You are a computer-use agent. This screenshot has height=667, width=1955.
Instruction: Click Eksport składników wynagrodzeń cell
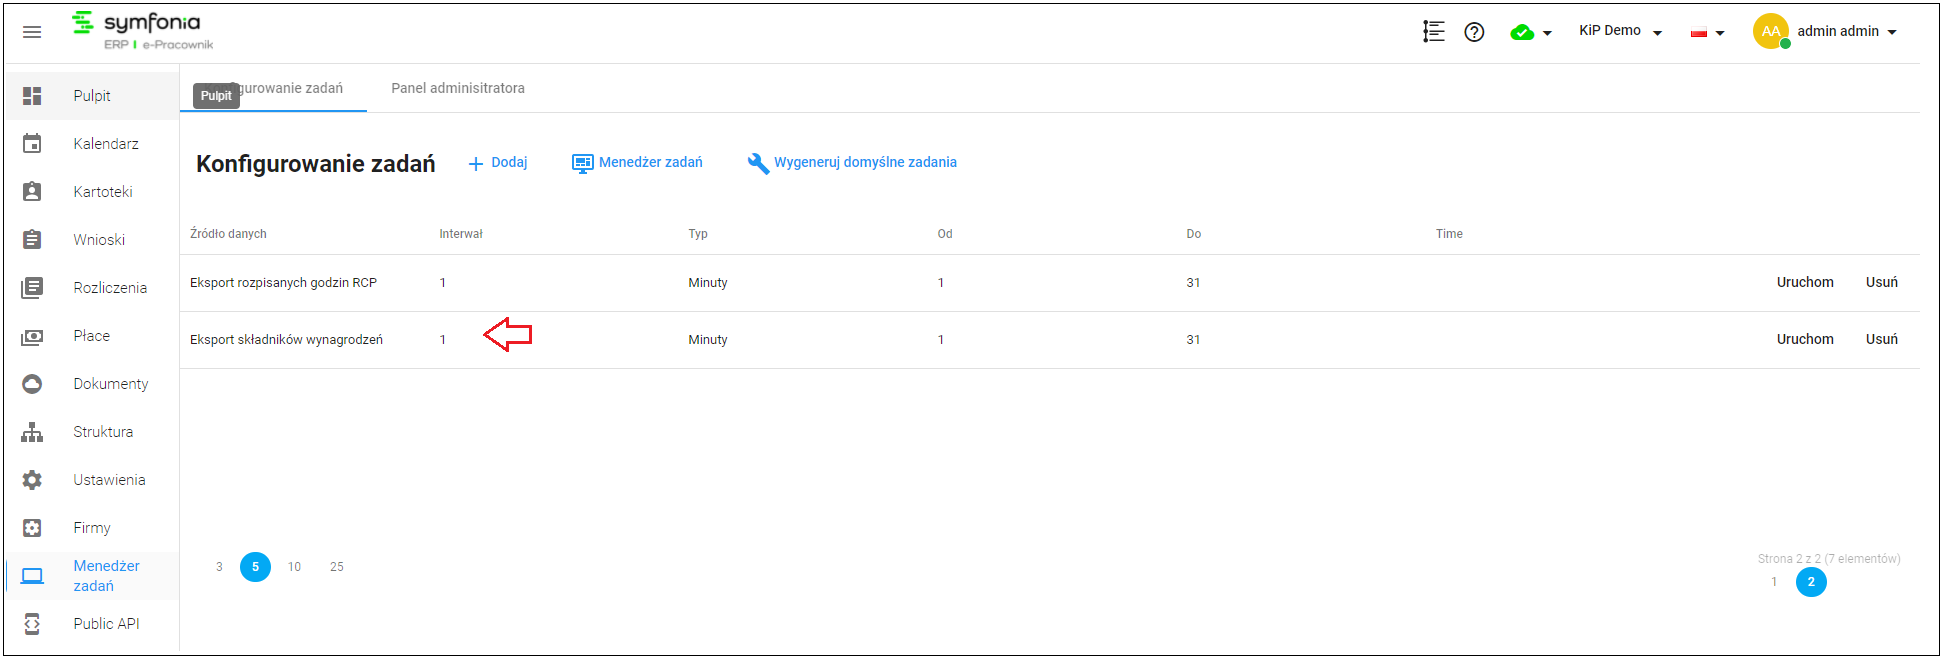(286, 340)
